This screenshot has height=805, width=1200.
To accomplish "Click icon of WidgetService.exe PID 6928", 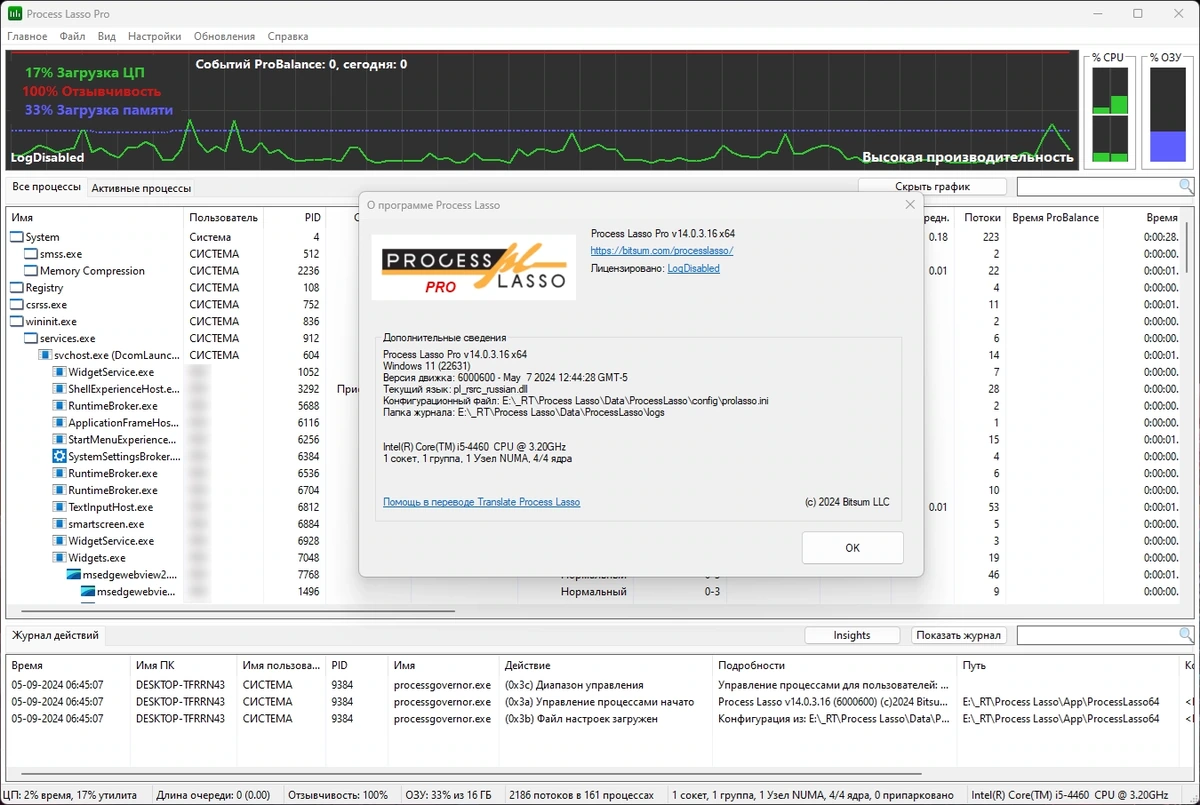I will click(x=59, y=541).
